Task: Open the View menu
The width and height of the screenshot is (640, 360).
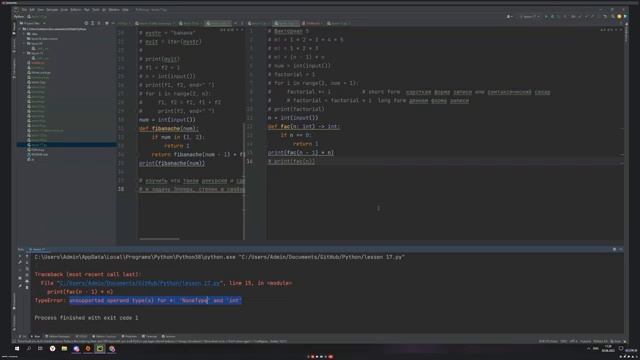Action: click(x=40, y=10)
